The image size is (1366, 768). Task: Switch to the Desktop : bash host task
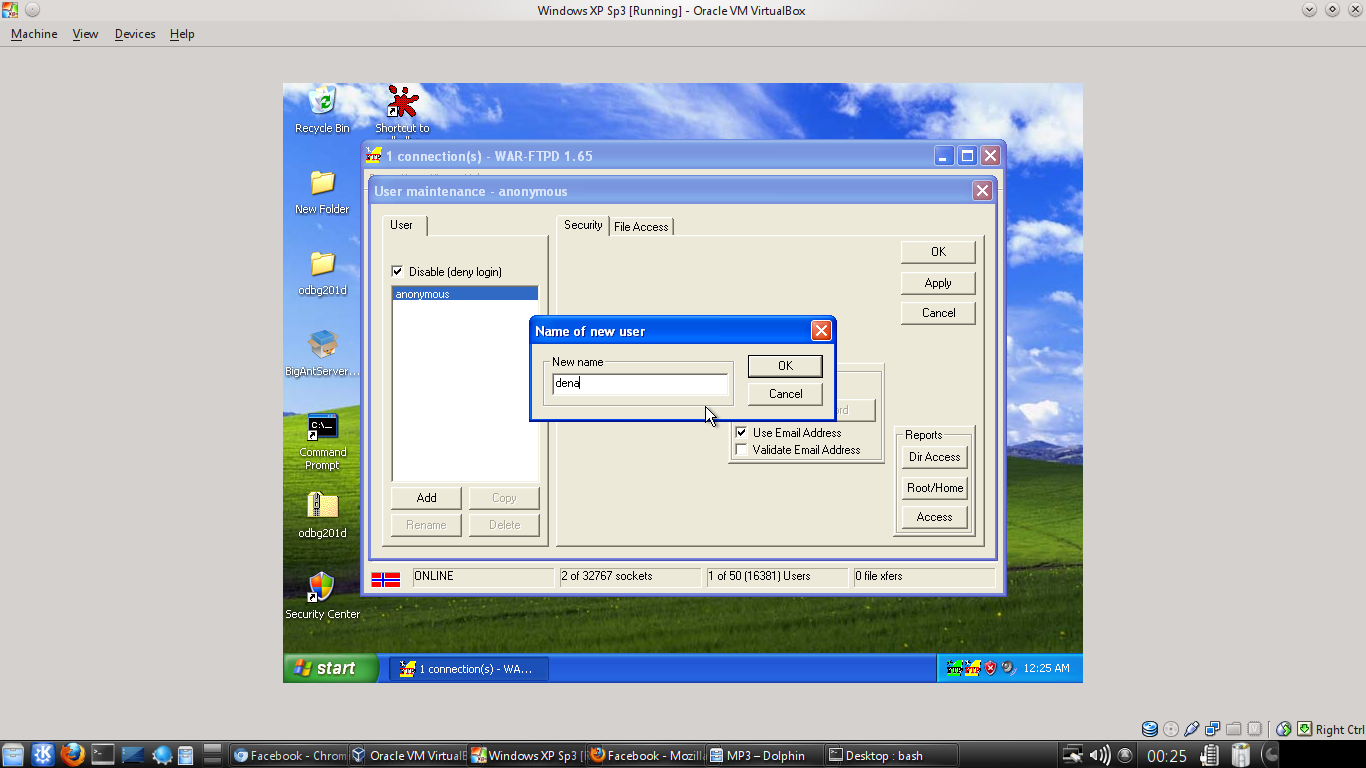(892, 755)
